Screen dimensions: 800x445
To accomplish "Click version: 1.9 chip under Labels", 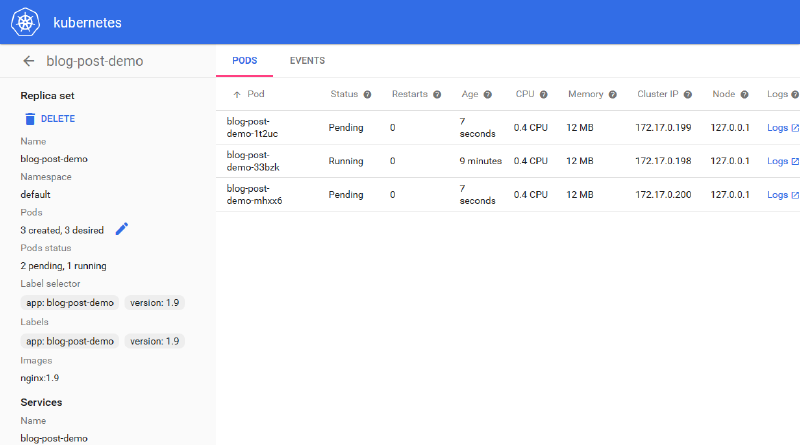I will click(155, 341).
